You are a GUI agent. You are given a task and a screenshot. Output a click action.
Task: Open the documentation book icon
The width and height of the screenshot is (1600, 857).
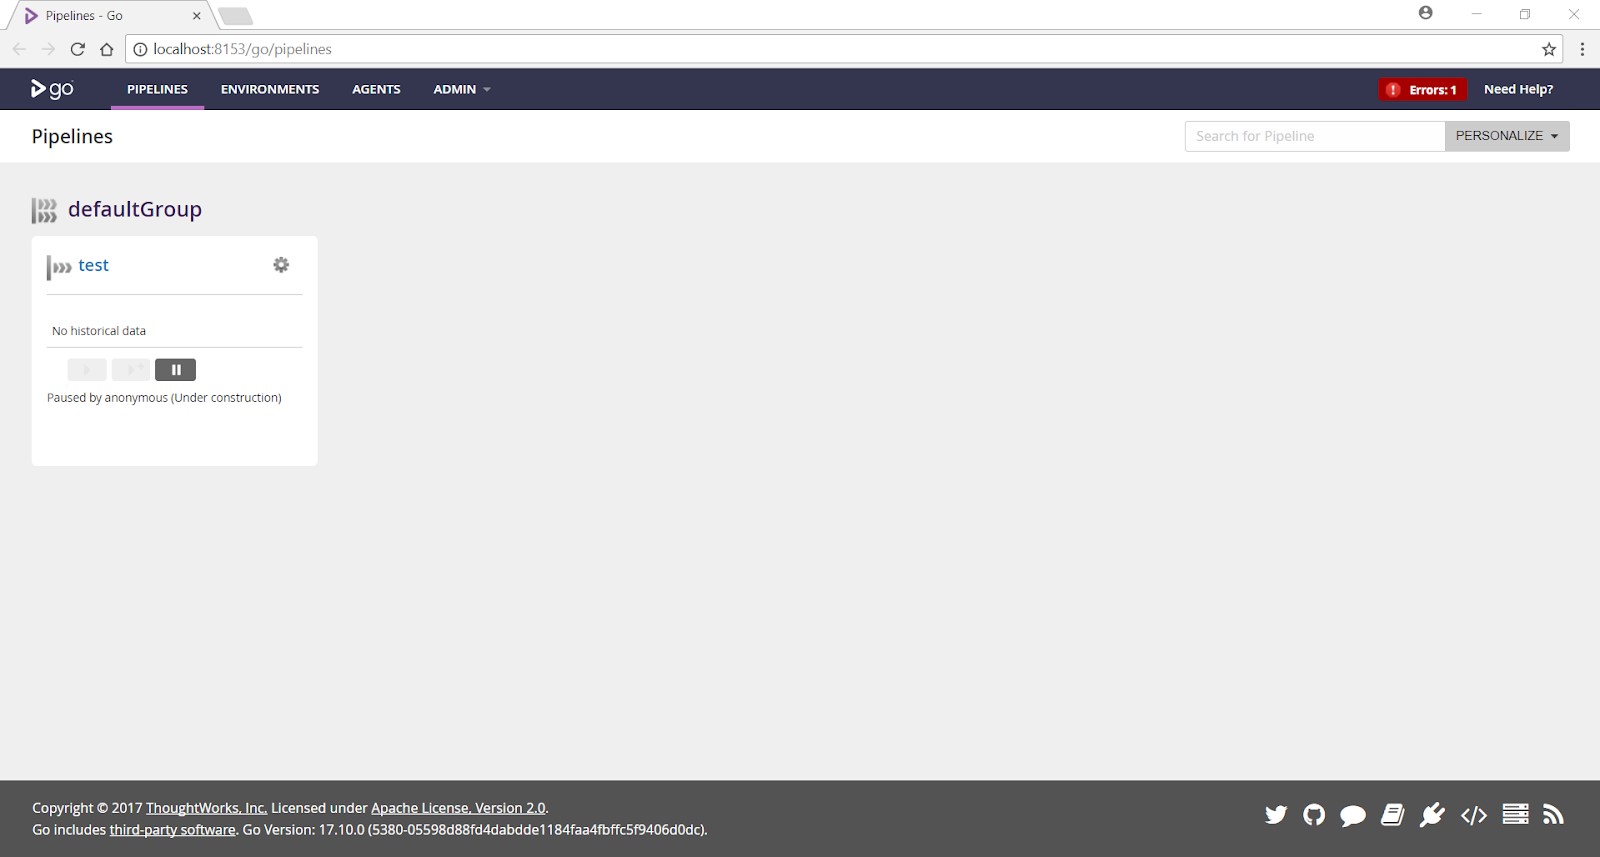click(x=1393, y=815)
